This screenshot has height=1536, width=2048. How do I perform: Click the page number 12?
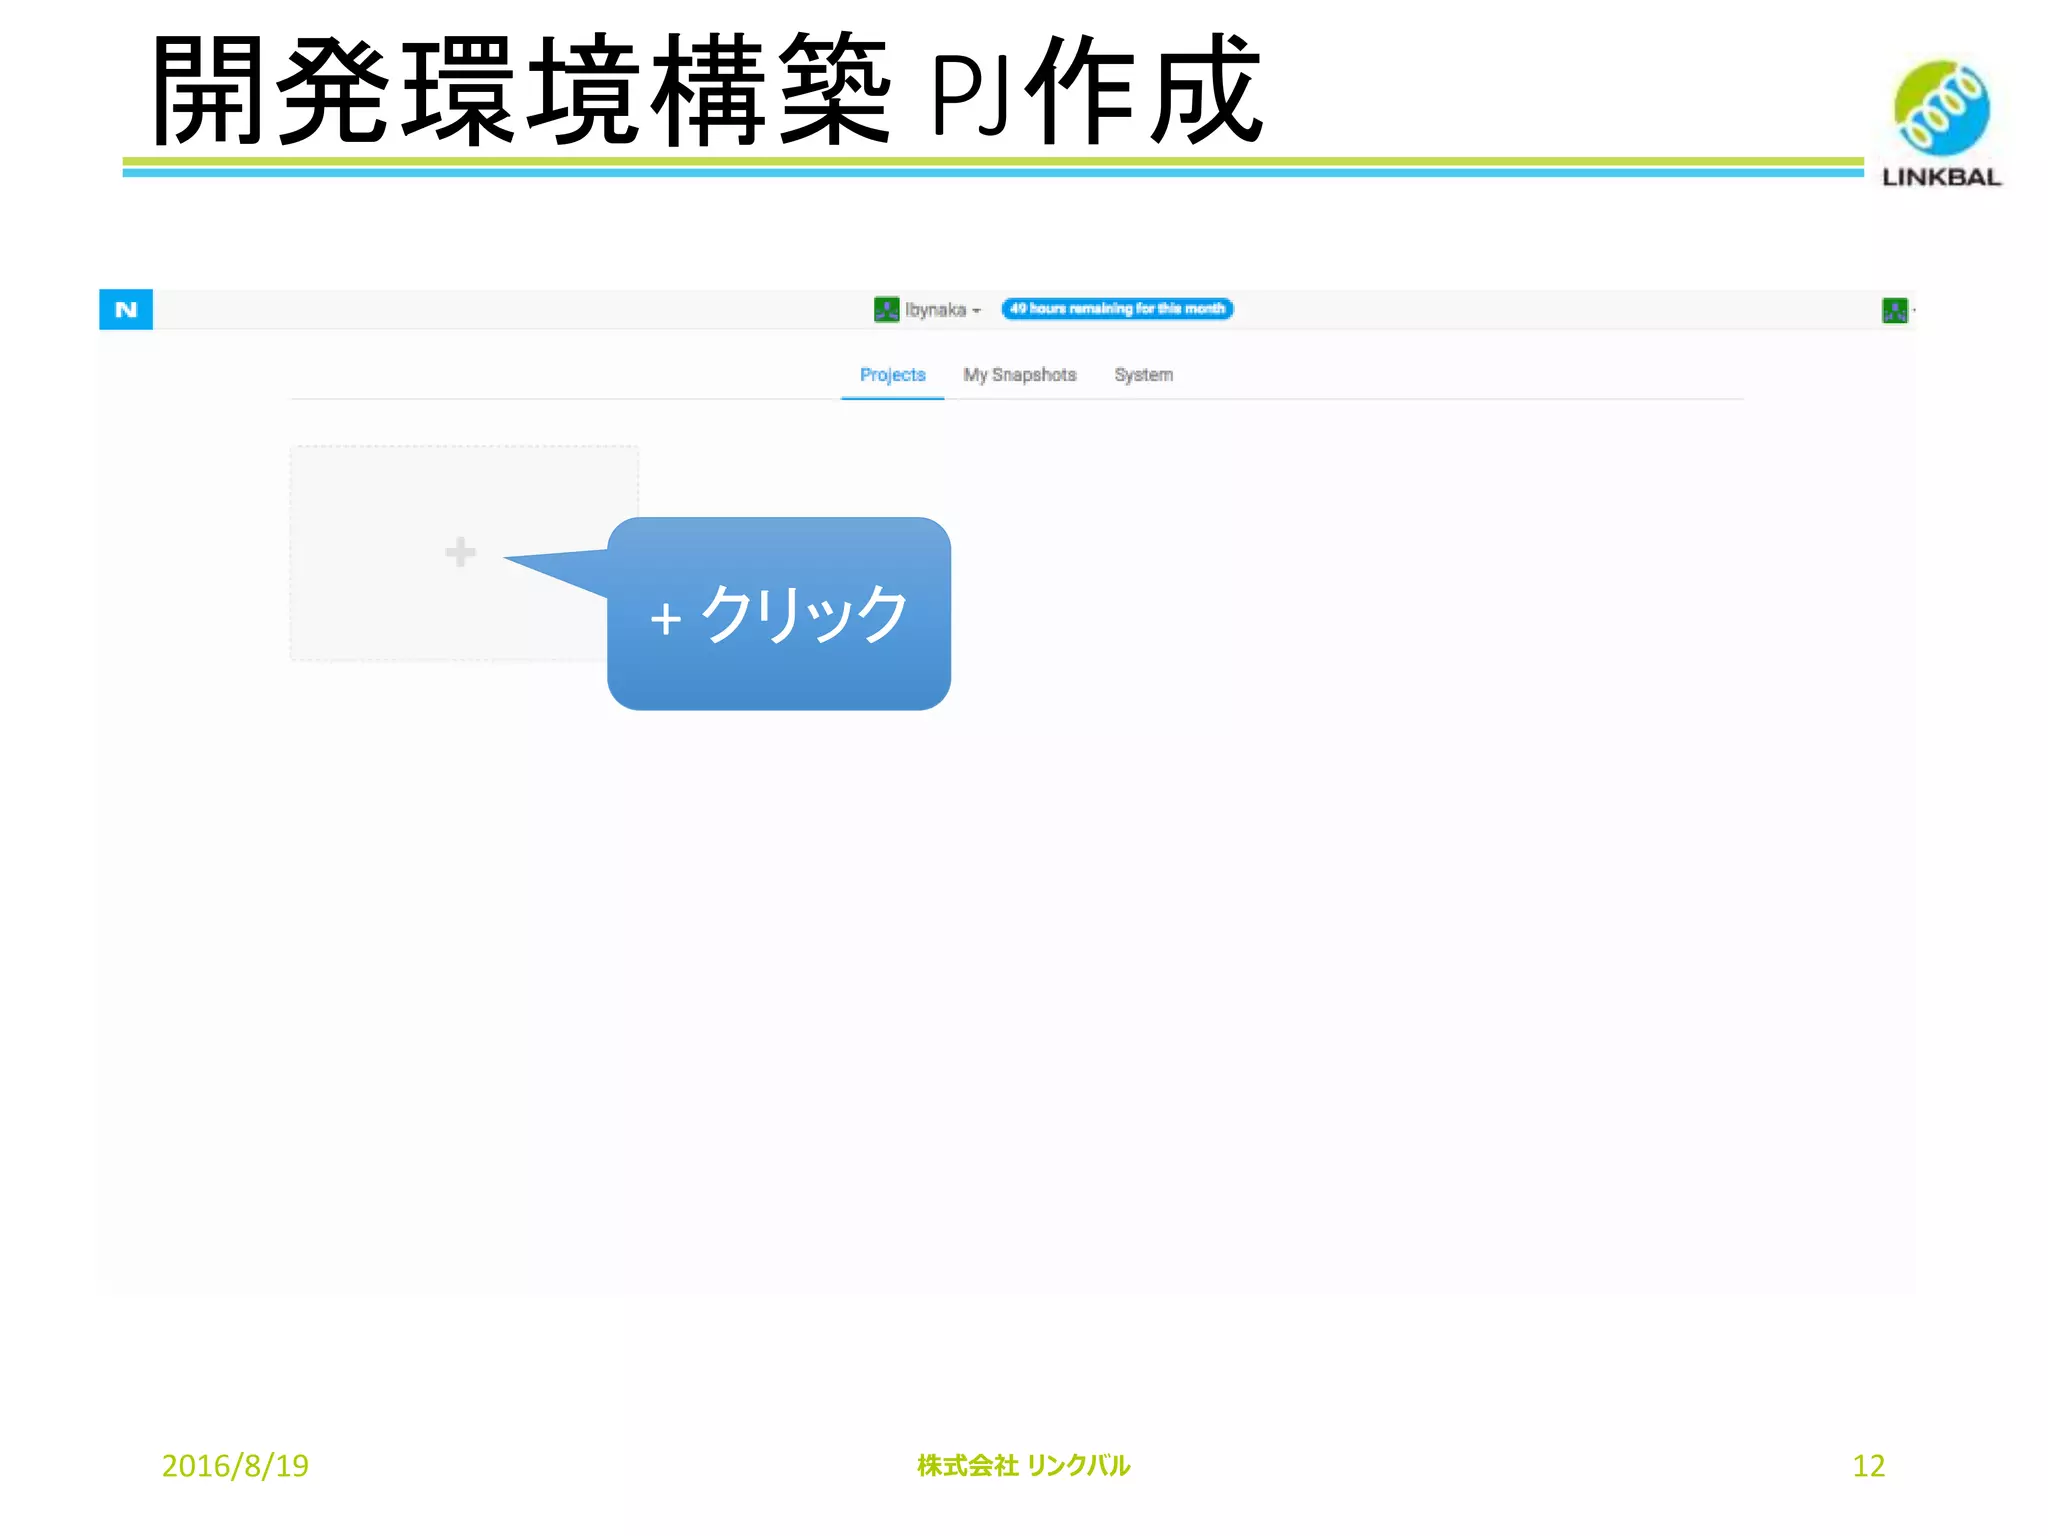pos(1868,1466)
